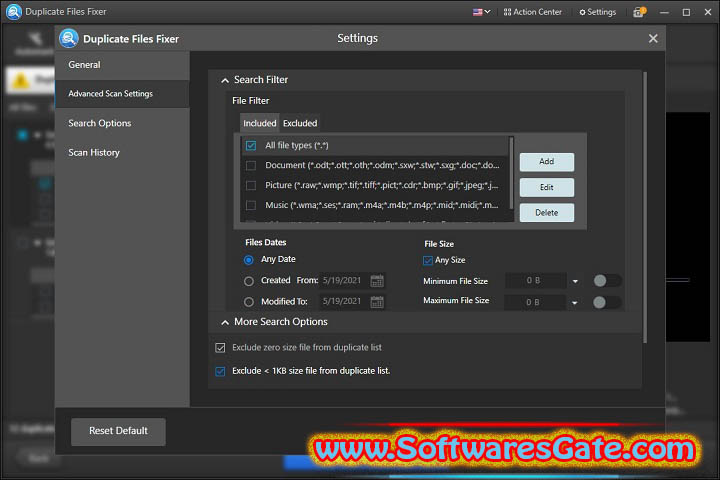Open Maximum File Size unit dropdown
The height and width of the screenshot is (480, 720).
(574, 303)
